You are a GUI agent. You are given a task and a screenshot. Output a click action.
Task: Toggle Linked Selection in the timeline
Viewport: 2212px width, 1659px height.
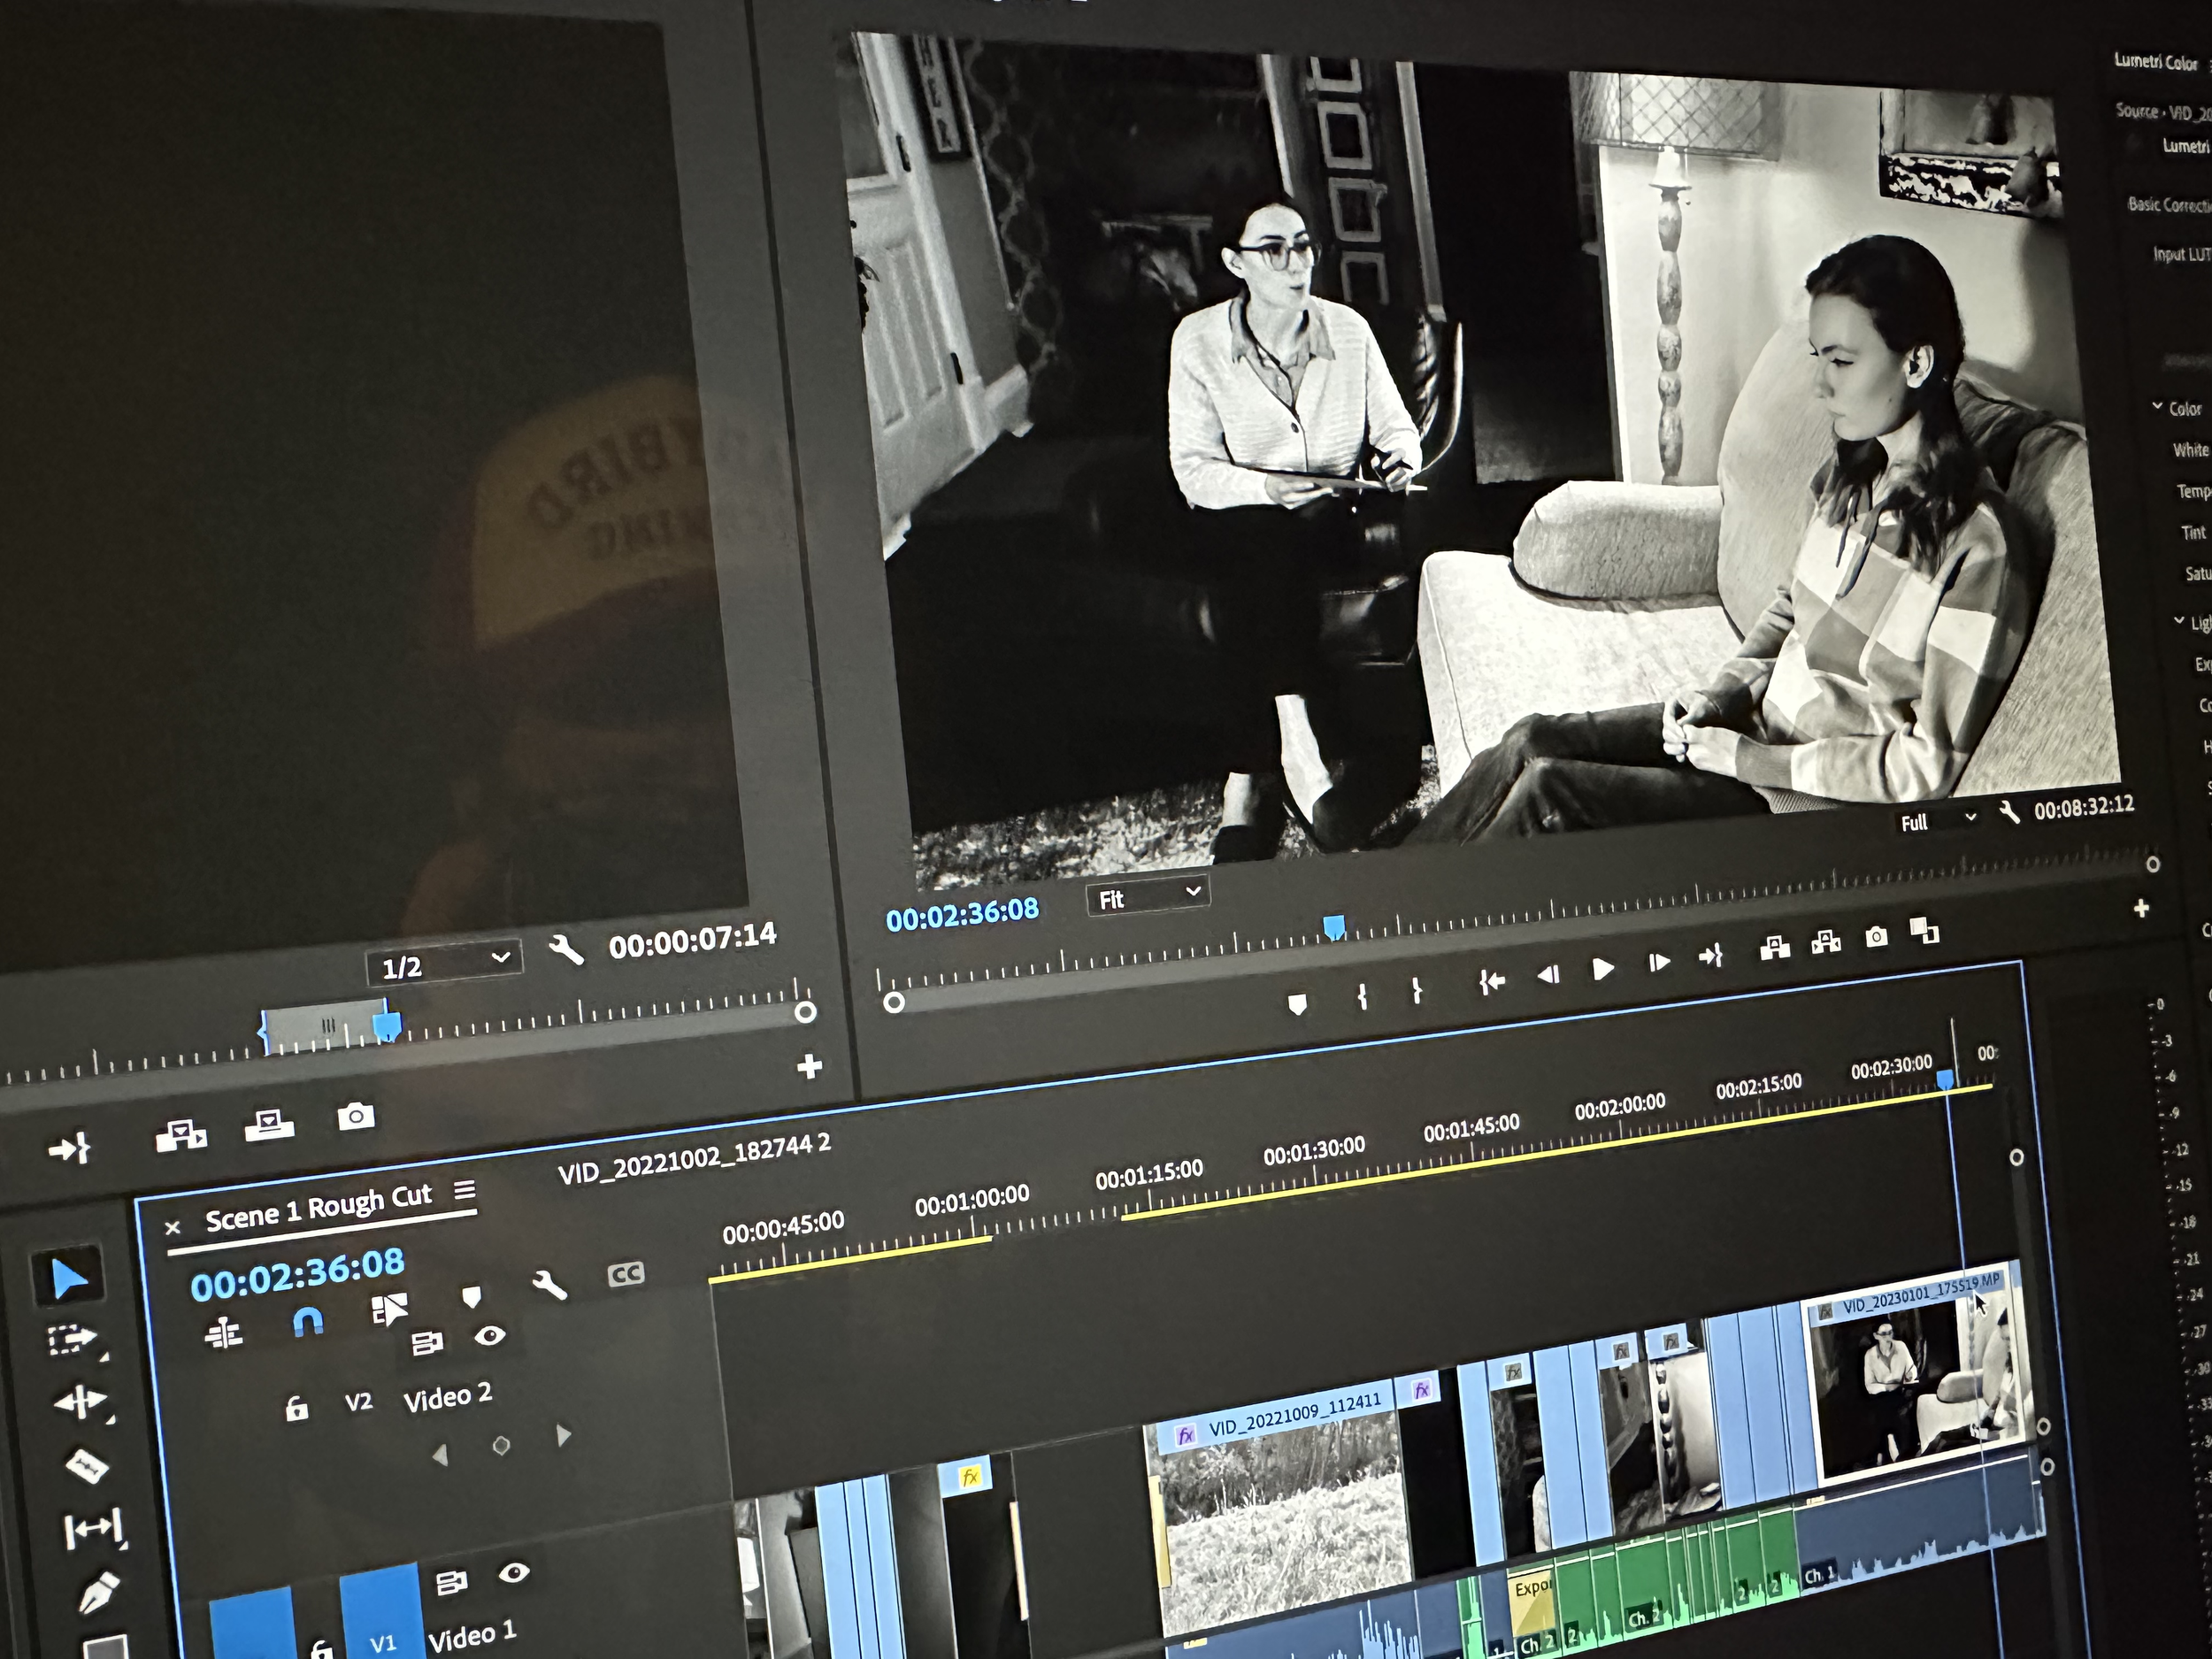point(389,1310)
